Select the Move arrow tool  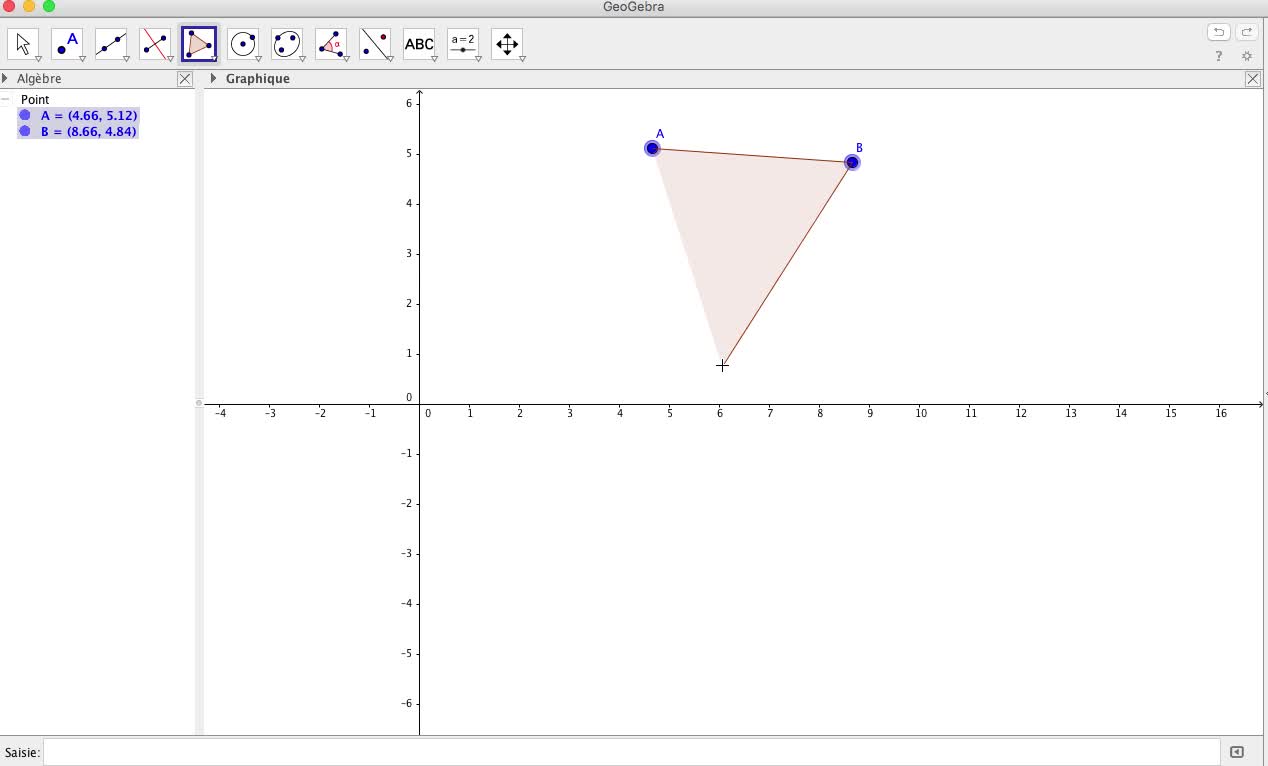pyautogui.click(x=23, y=44)
